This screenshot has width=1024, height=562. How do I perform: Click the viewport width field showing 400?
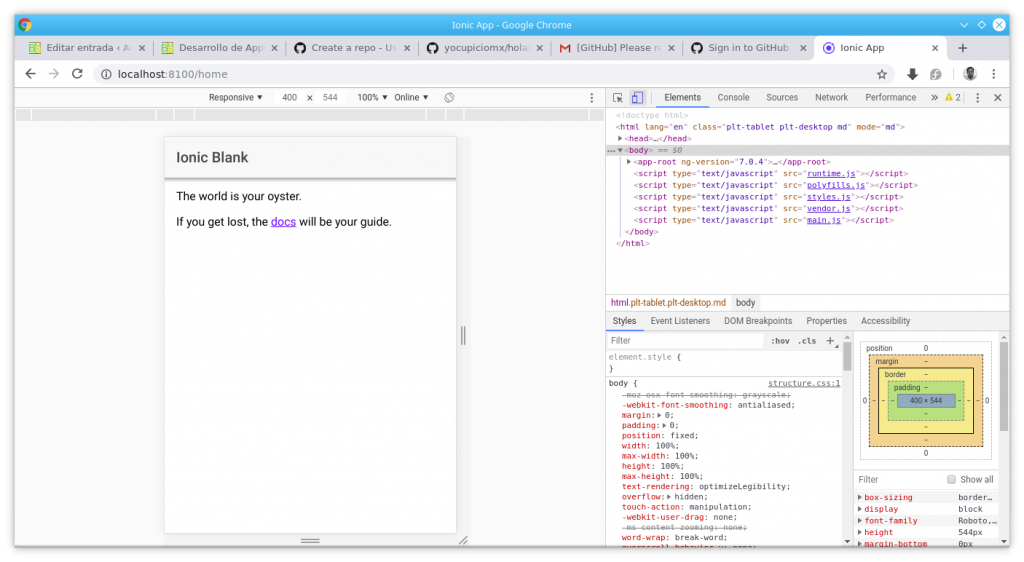point(289,97)
